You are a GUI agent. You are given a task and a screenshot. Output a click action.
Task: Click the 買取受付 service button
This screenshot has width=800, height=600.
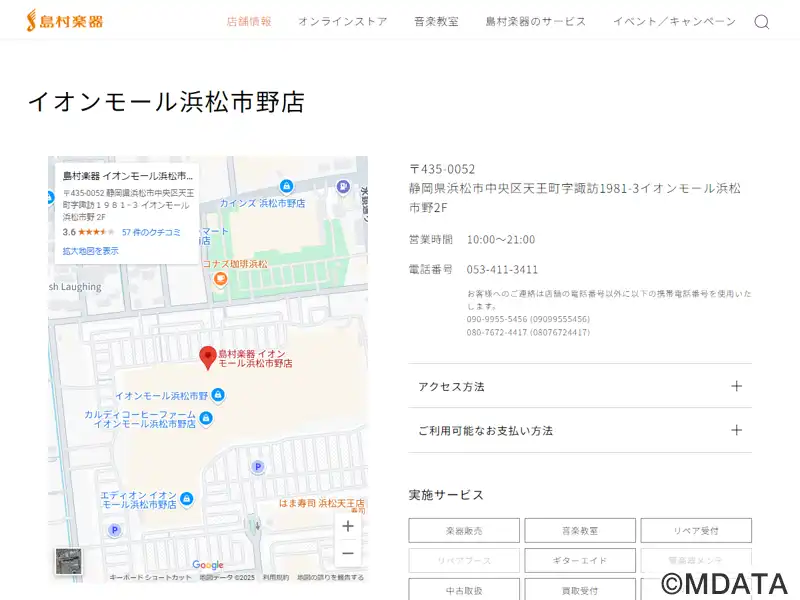pyautogui.click(x=580, y=590)
